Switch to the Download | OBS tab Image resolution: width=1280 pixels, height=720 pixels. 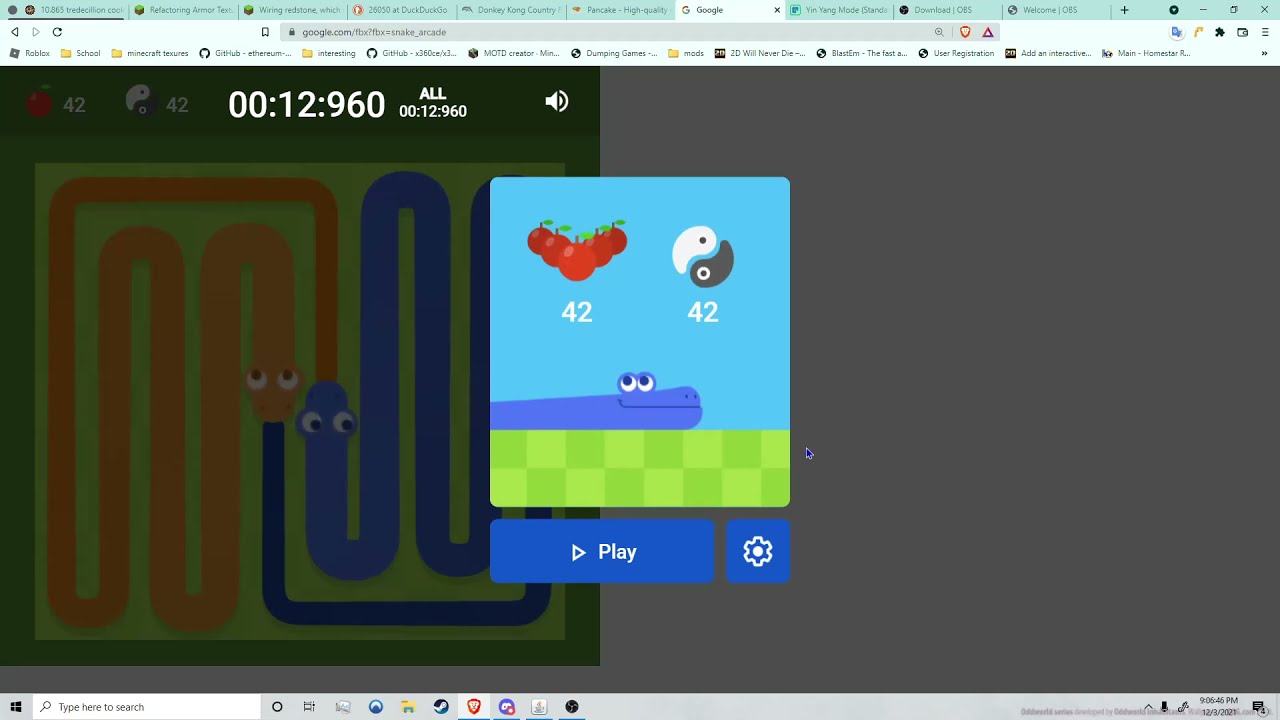946,10
